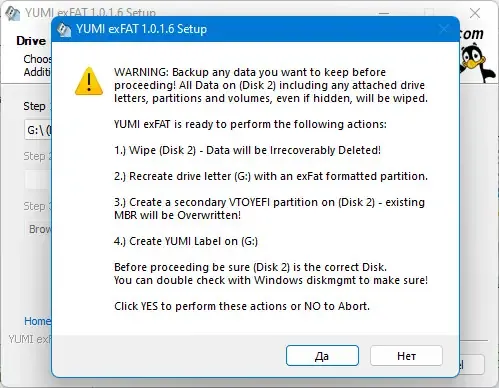
Task: Click the blue dialog title bar text
Action: pyautogui.click(x=141, y=29)
